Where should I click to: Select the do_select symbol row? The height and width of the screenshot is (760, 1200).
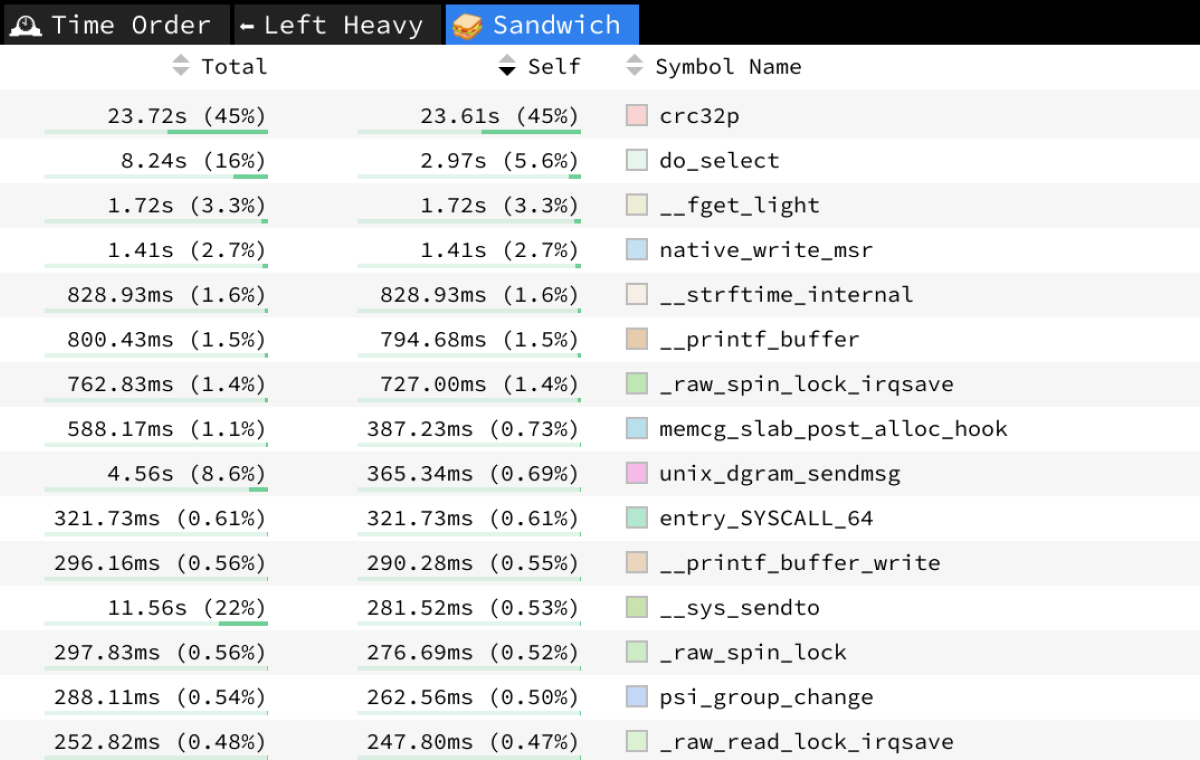(x=719, y=160)
